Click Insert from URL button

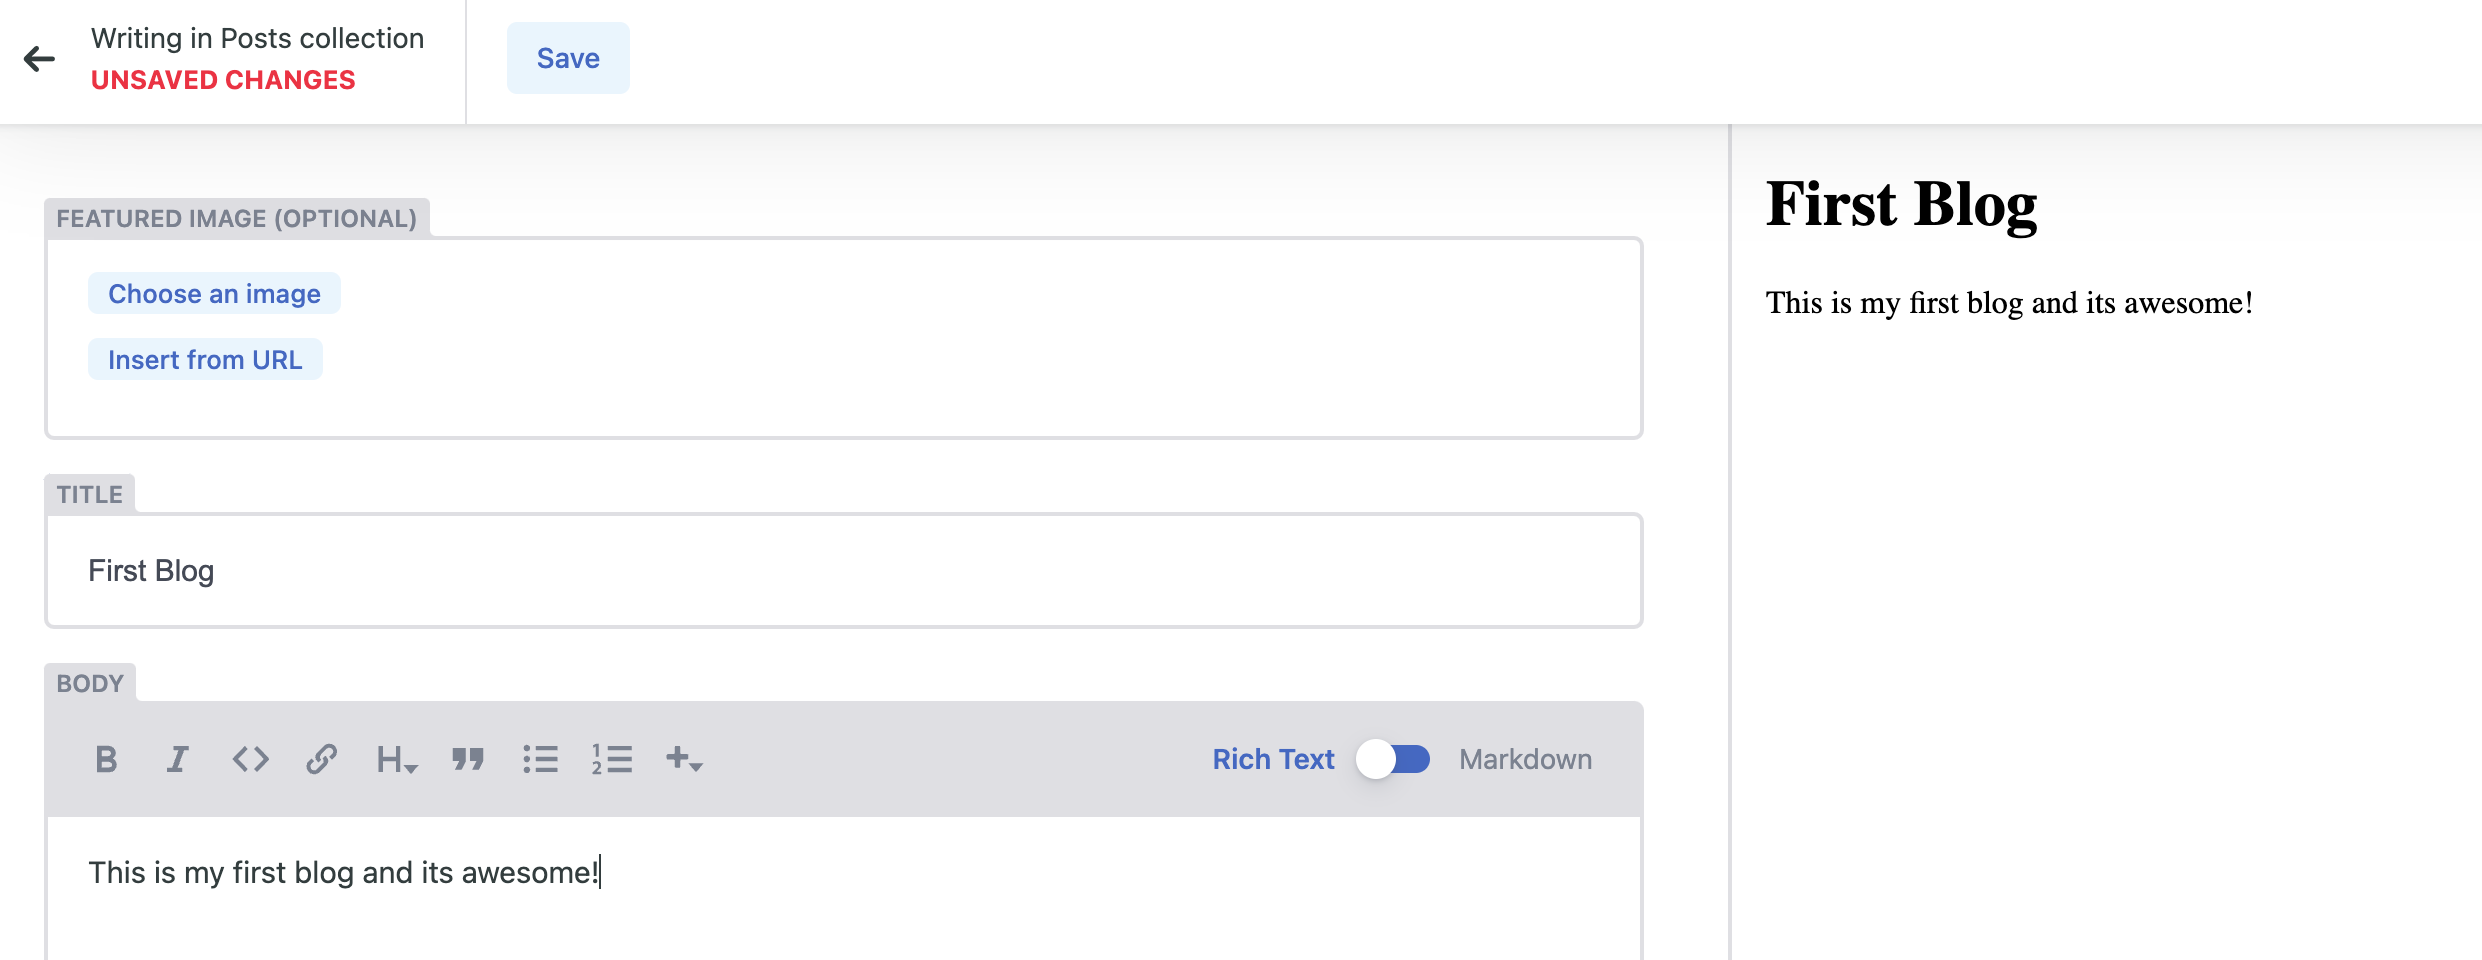(205, 360)
